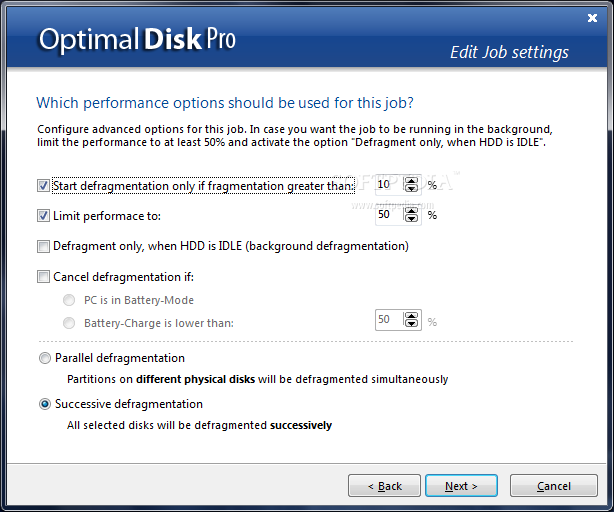614x512 pixels.
Task: Return with the Back button
Action: coord(385,486)
